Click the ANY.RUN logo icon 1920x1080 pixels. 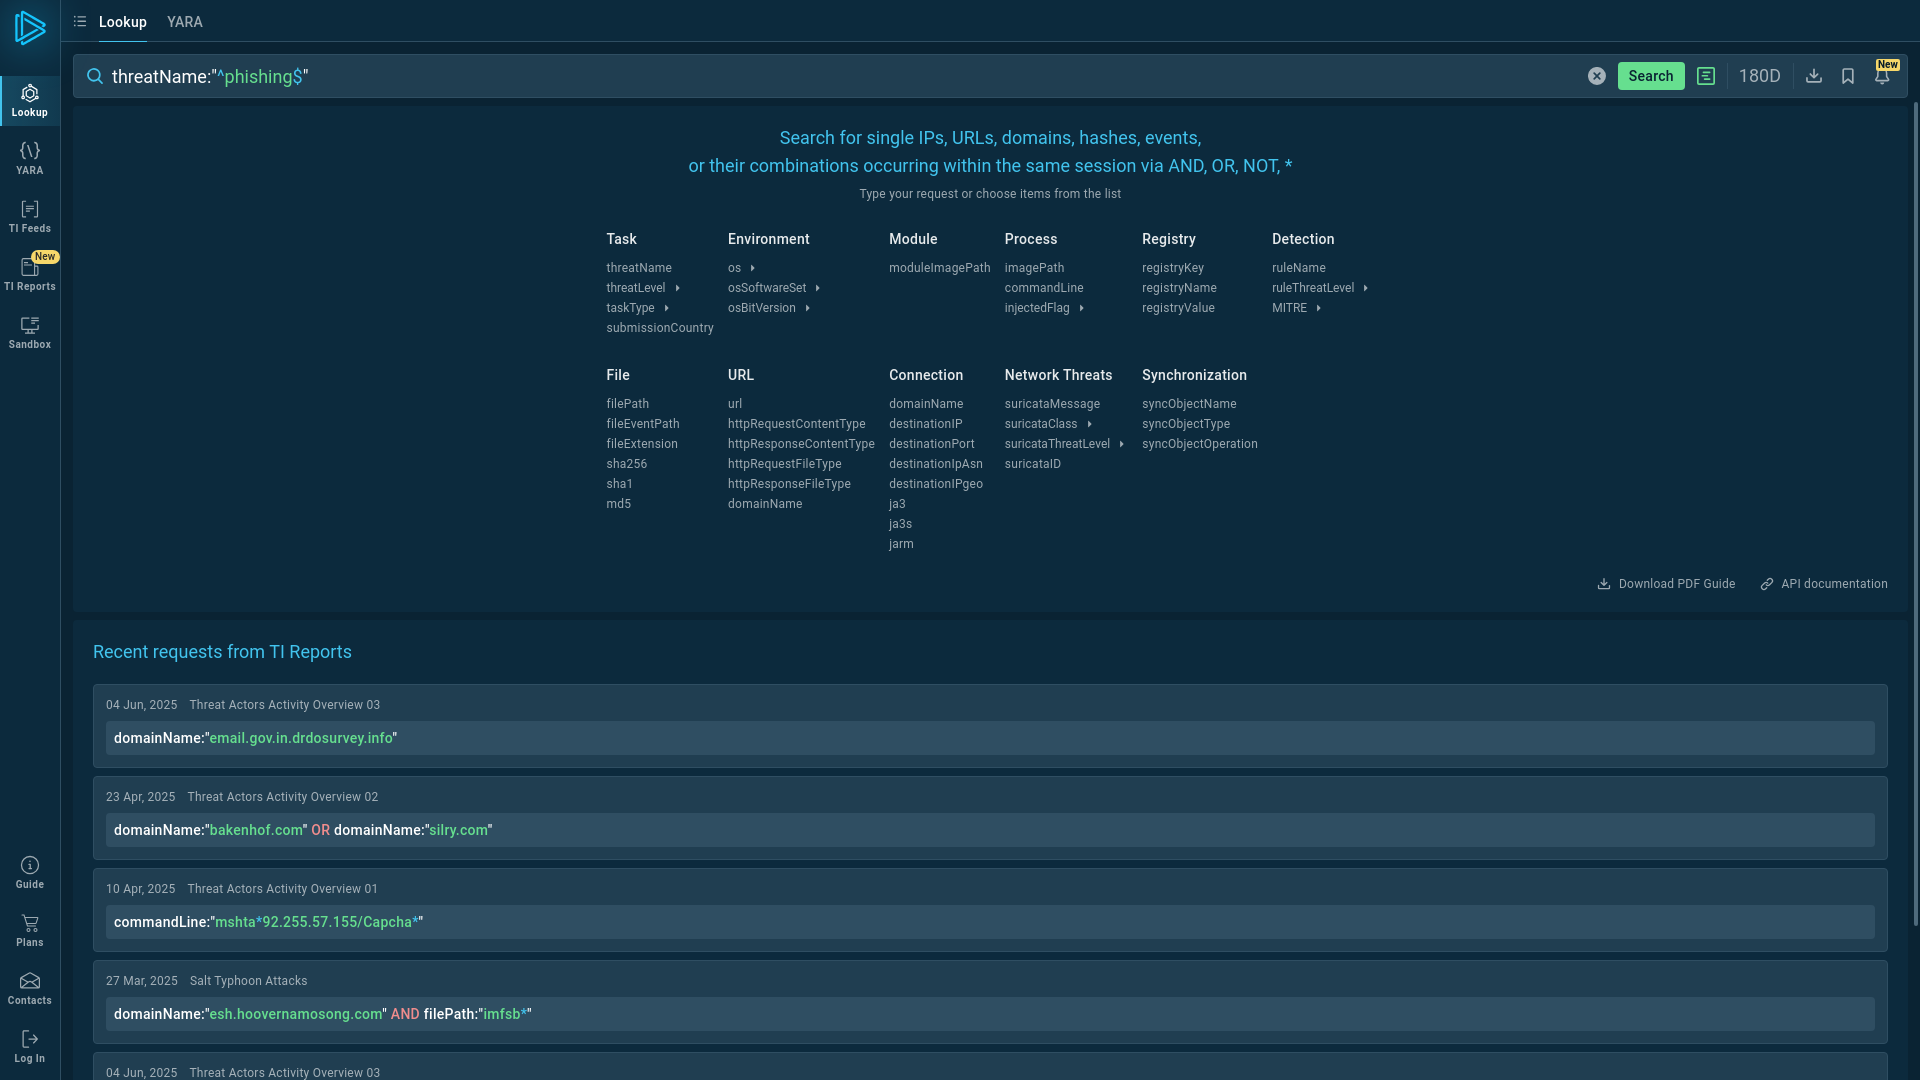tap(30, 28)
